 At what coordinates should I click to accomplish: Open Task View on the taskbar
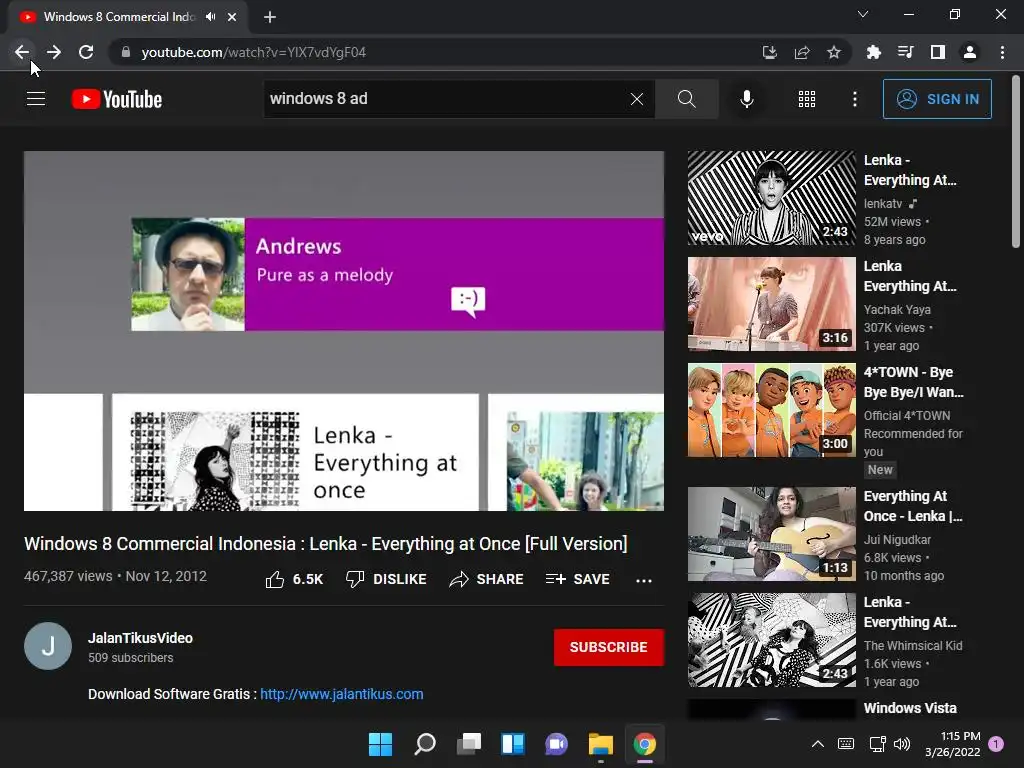click(x=469, y=744)
